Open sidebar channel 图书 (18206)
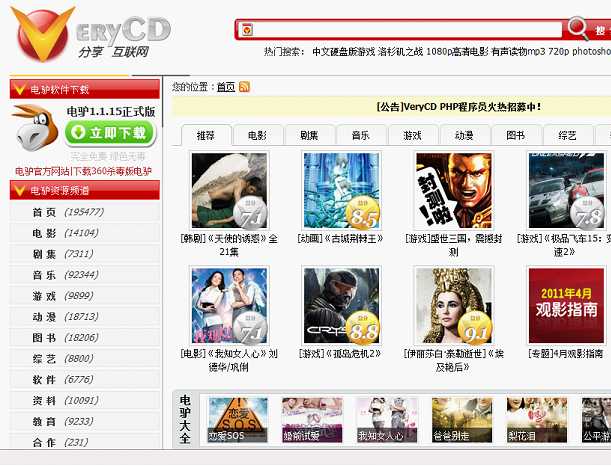 pos(85,338)
